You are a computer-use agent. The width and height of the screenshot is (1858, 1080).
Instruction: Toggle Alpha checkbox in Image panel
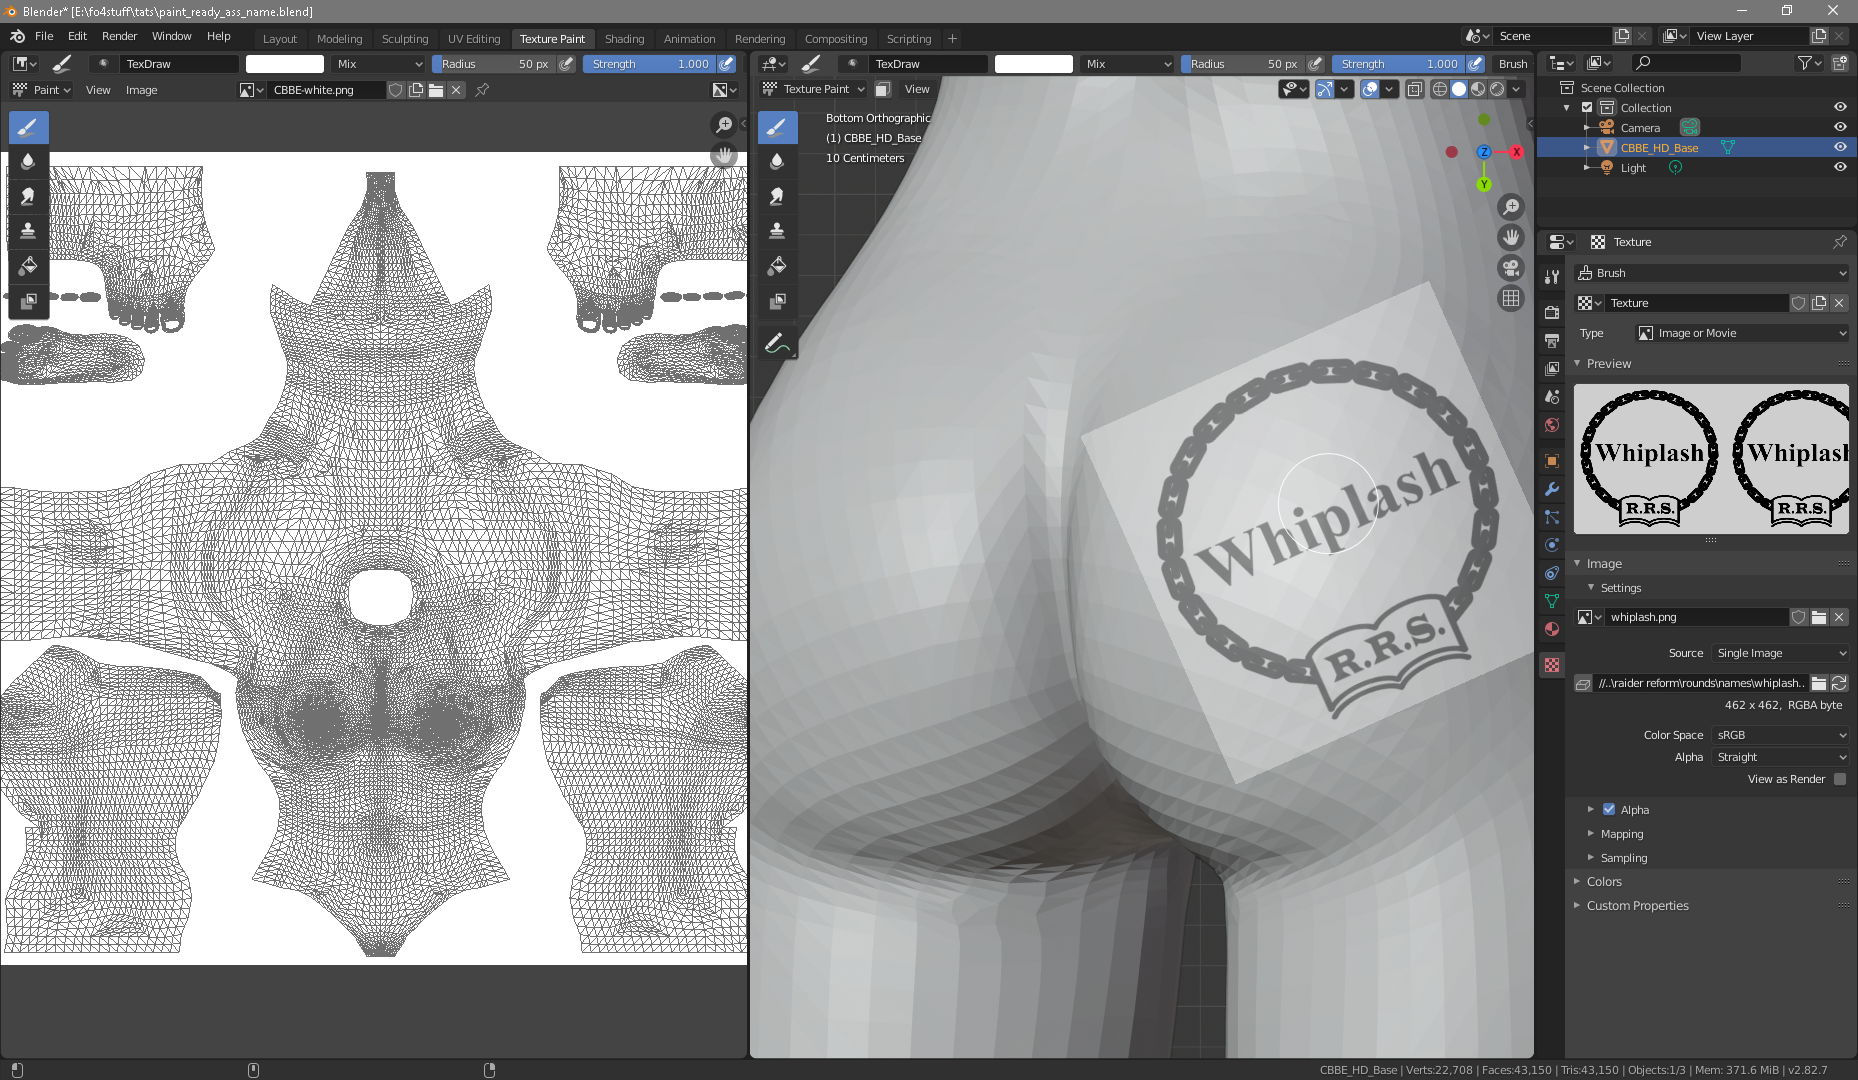pyautogui.click(x=1609, y=809)
